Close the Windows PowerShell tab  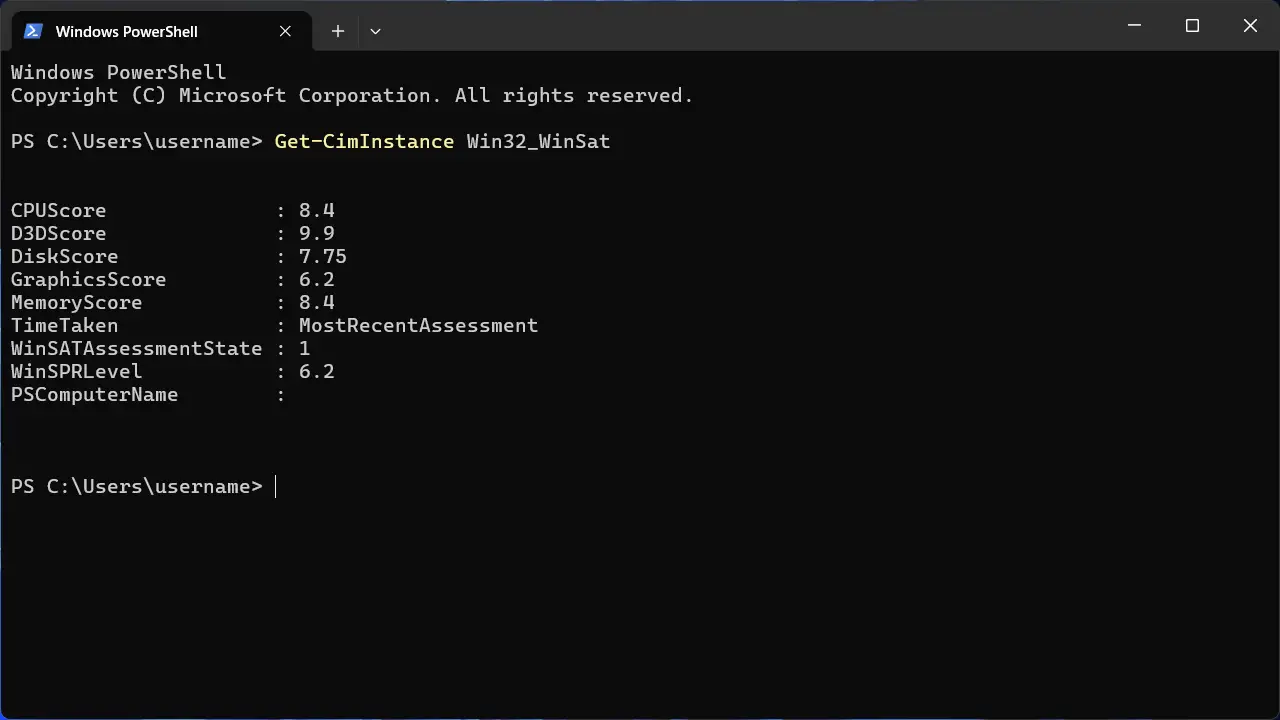[x=285, y=31]
